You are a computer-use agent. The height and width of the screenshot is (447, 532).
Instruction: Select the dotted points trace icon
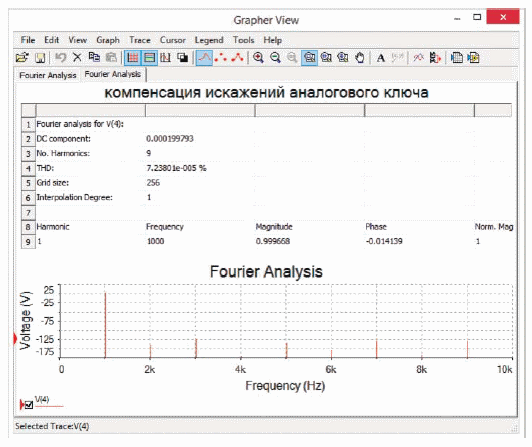point(221,57)
